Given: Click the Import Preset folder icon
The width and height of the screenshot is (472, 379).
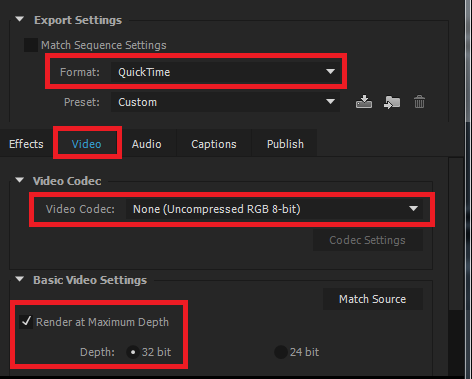Looking at the screenshot, I should pyautogui.click(x=392, y=102).
